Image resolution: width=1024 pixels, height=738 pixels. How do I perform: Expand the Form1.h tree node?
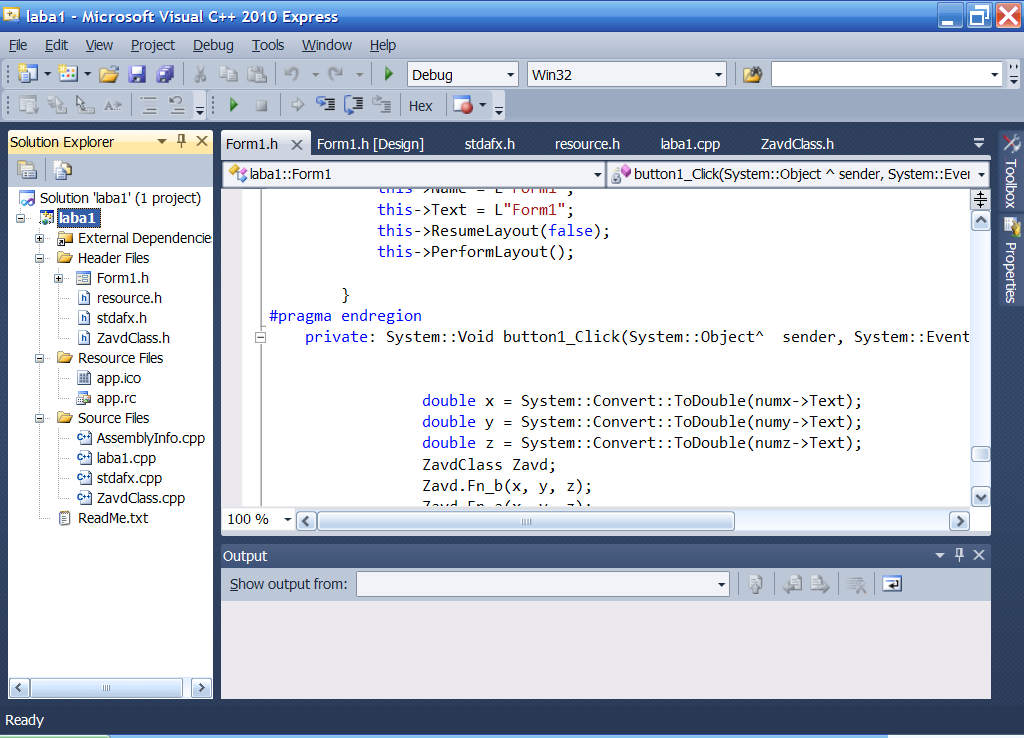59,278
